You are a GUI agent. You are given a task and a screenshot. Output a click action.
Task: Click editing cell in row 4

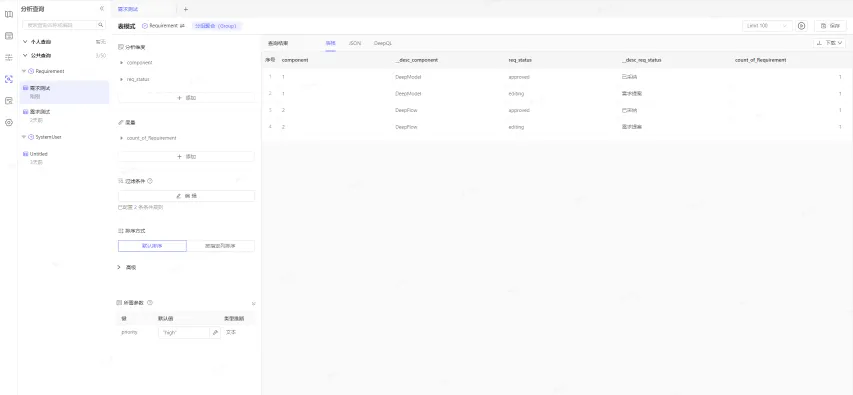(516, 127)
